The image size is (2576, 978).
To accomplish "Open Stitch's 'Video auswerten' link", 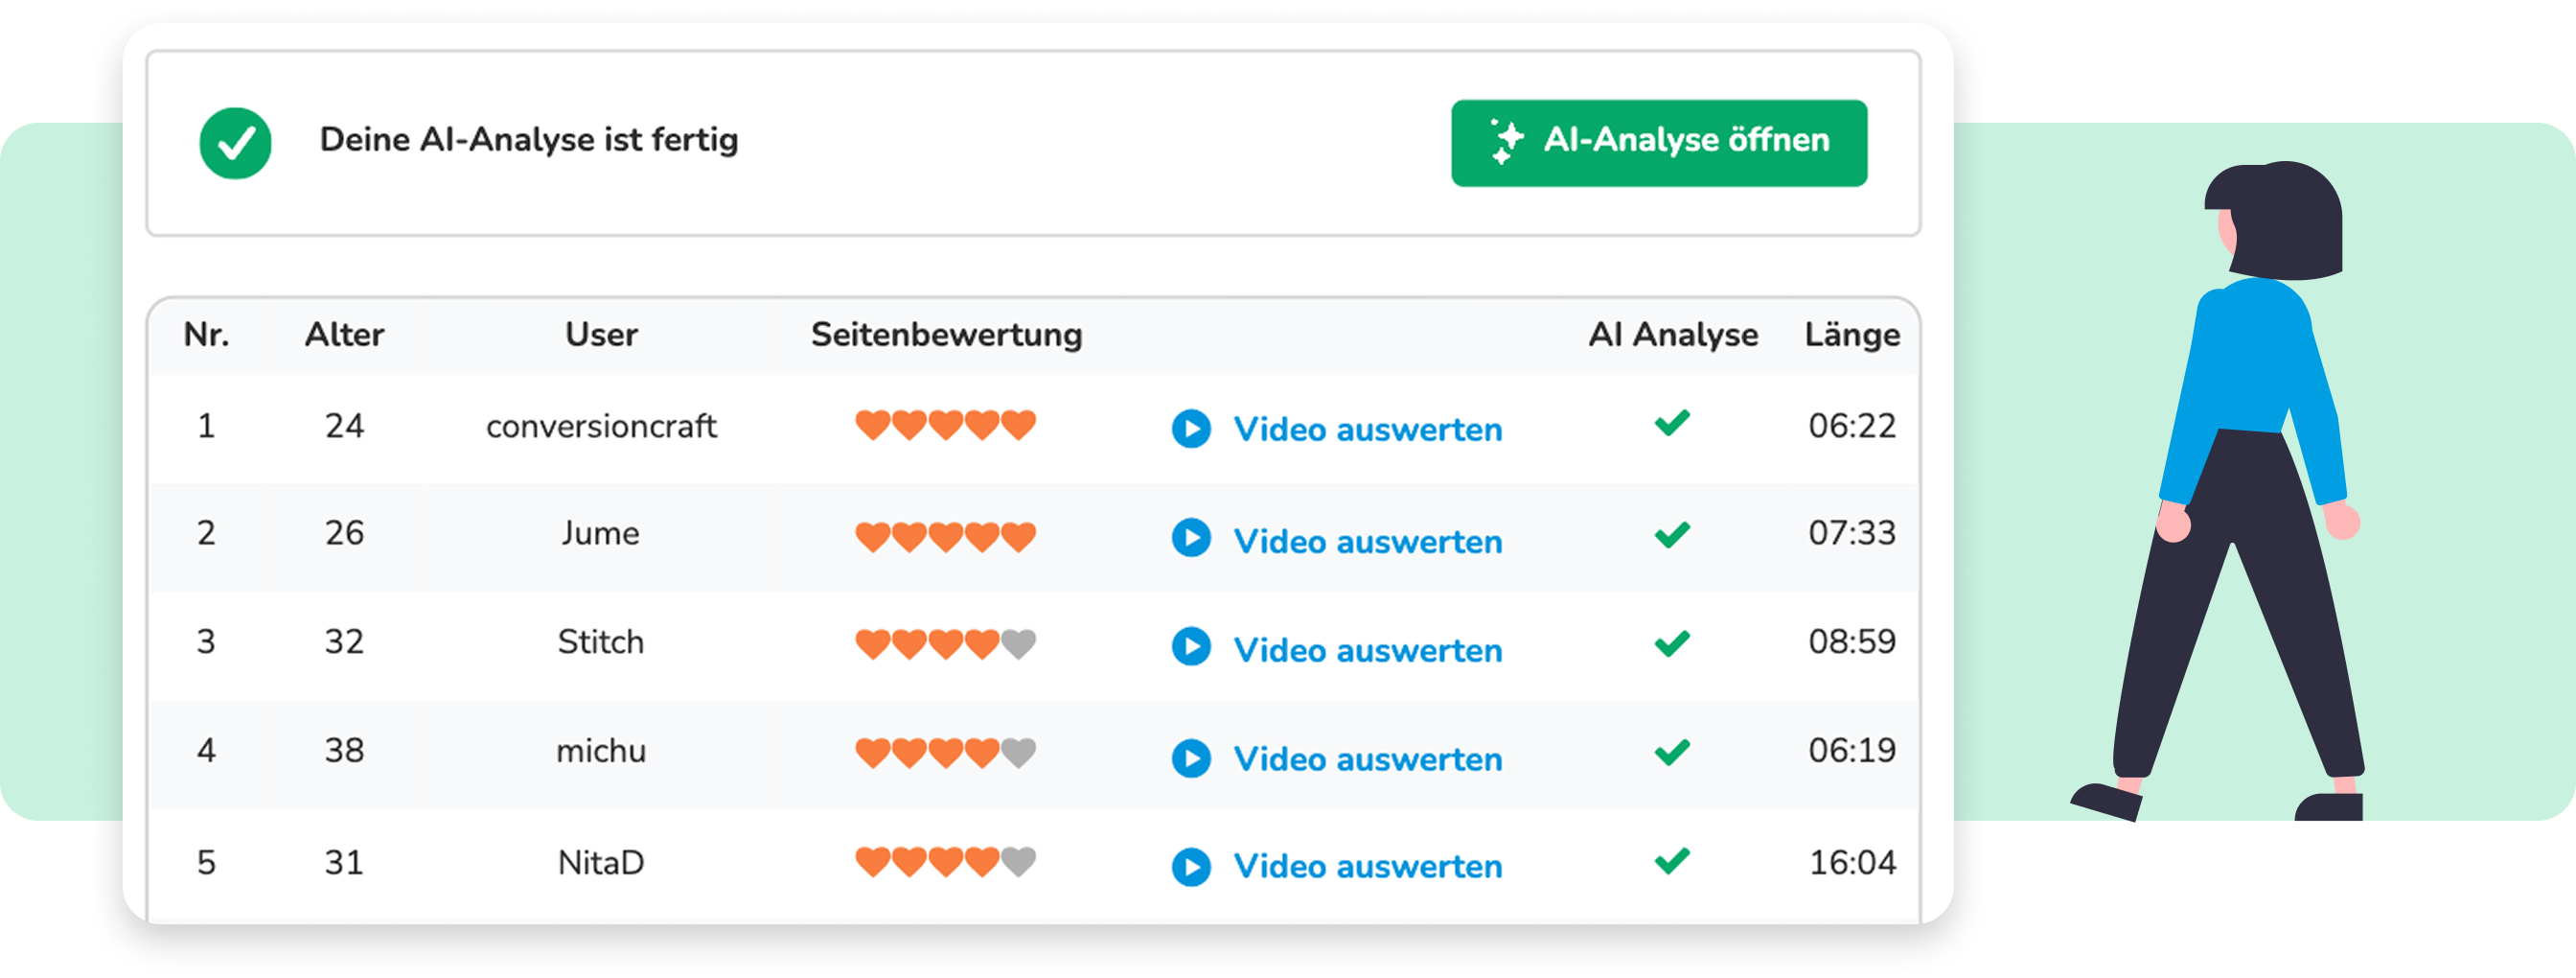I will pos(1367,650).
